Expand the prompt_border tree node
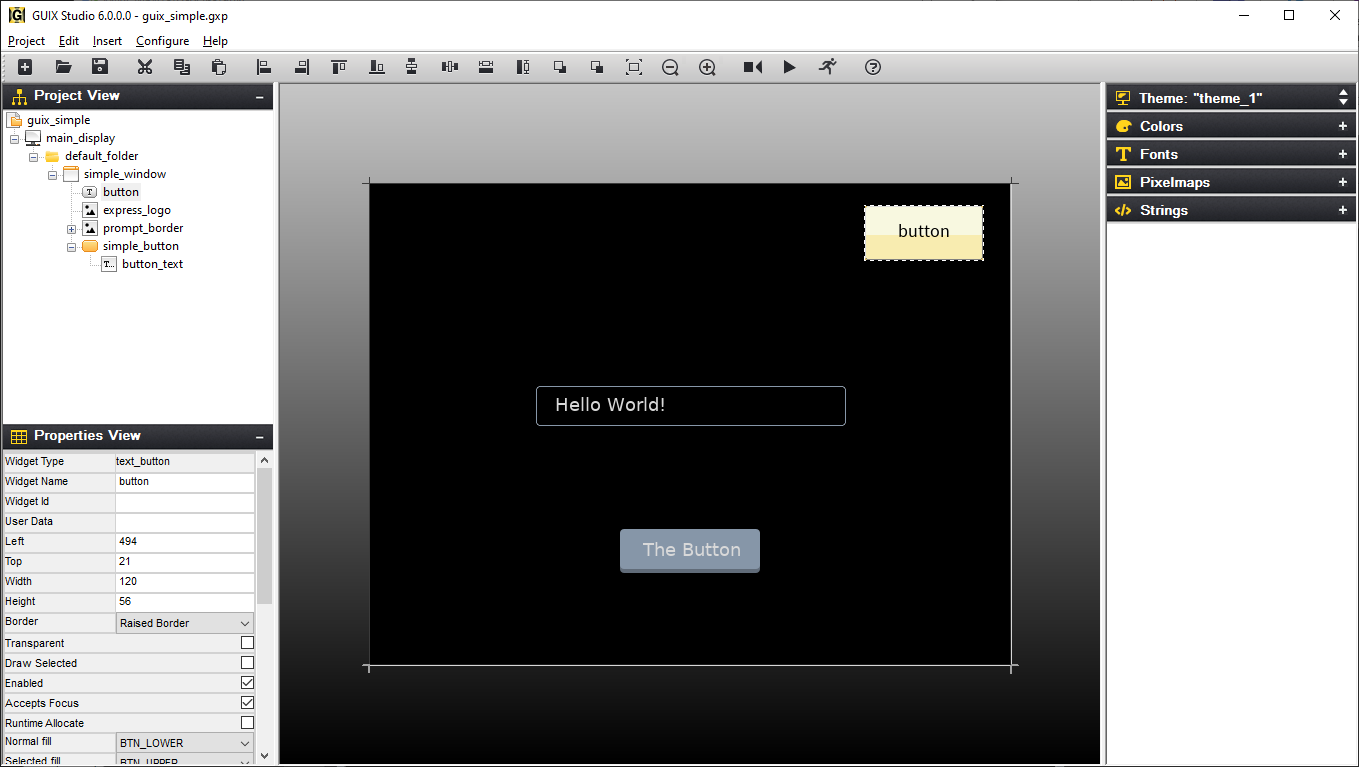This screenshot has width=1359, height=767. pyautogui.click(x=70, y=227)
